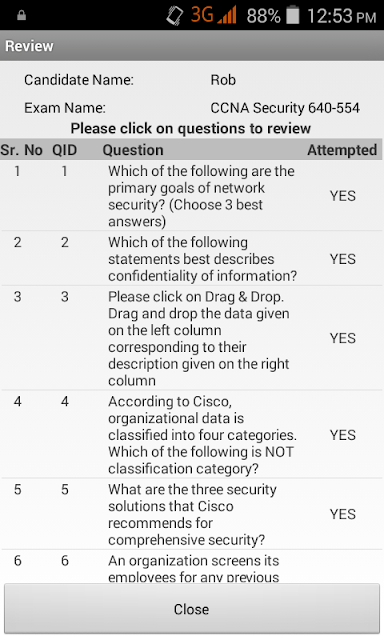
Task: Open question 6 about employee screening
Action: point(192,567)
